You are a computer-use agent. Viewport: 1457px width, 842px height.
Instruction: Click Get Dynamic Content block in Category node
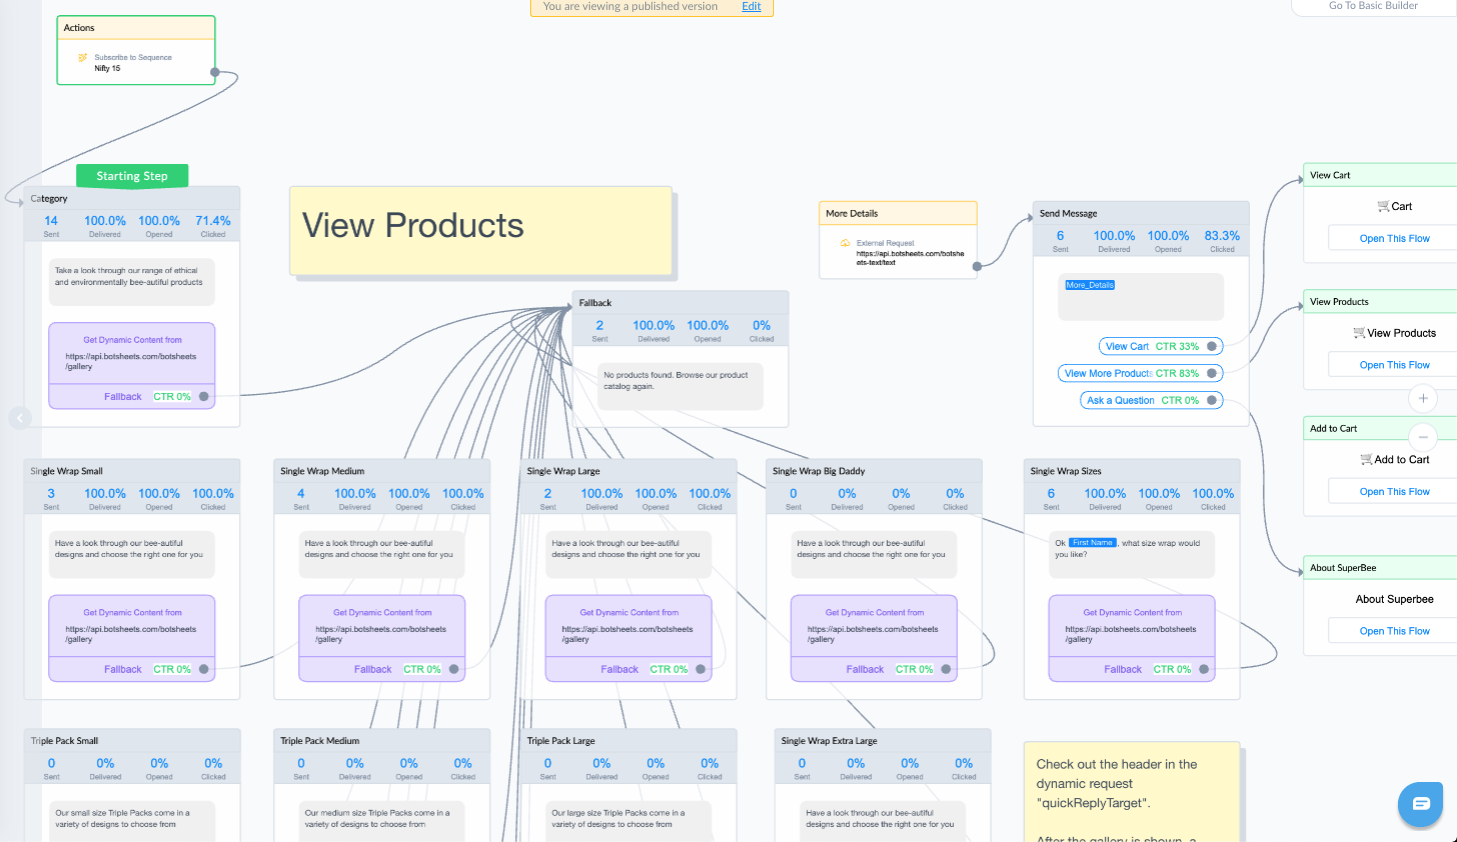132,365
